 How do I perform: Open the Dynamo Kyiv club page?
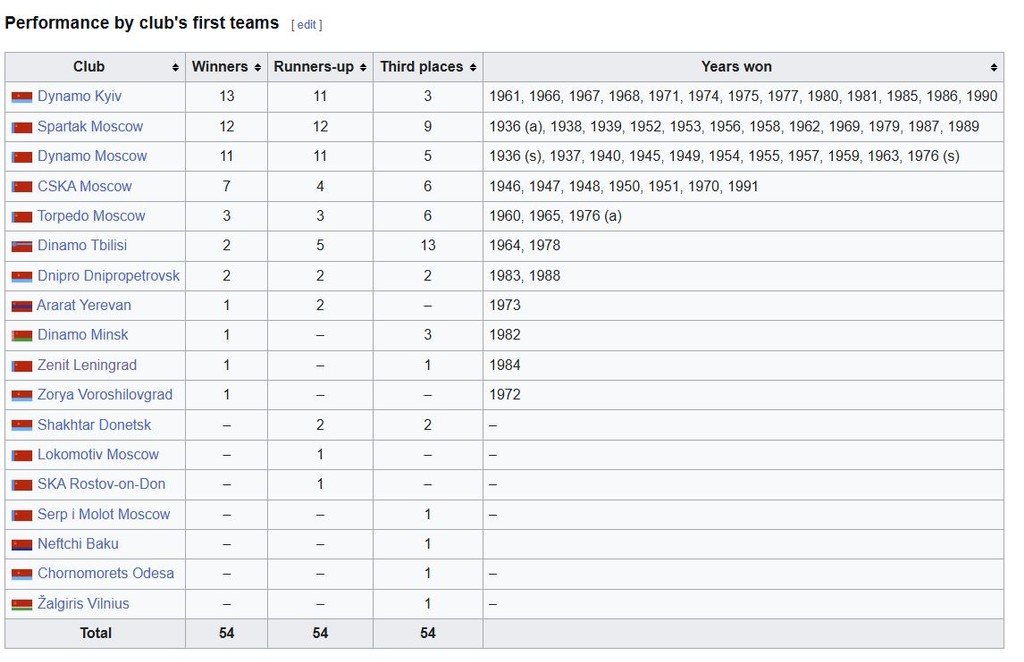pos(79,97)
